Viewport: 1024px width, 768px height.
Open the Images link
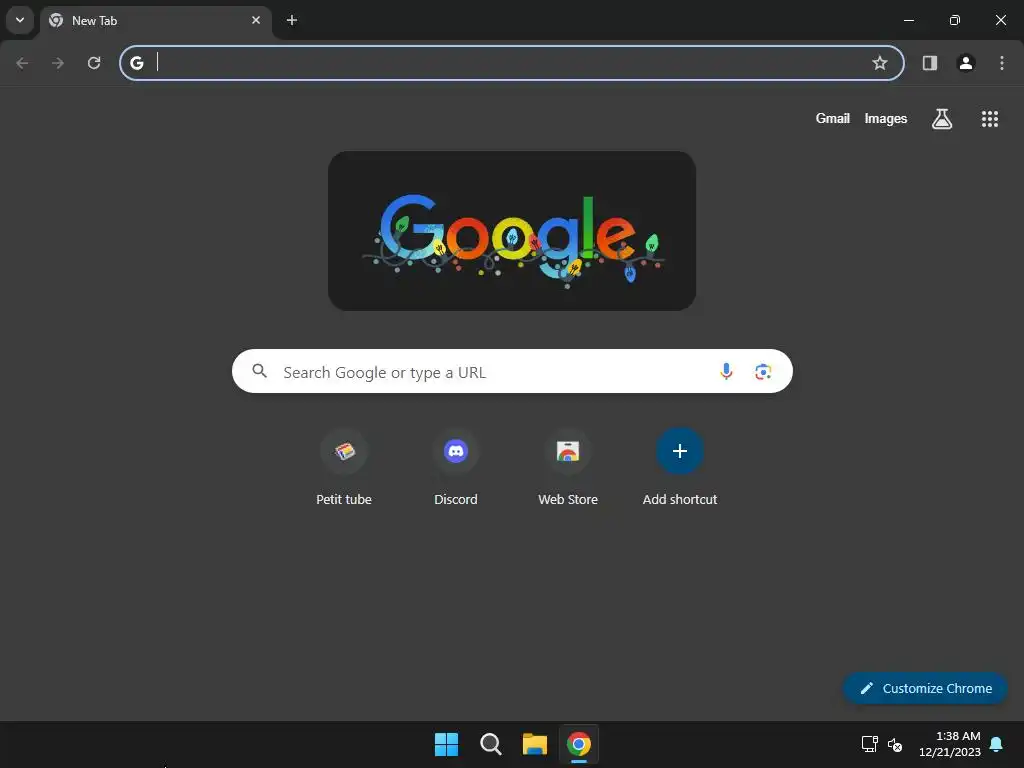coord(886,118)
